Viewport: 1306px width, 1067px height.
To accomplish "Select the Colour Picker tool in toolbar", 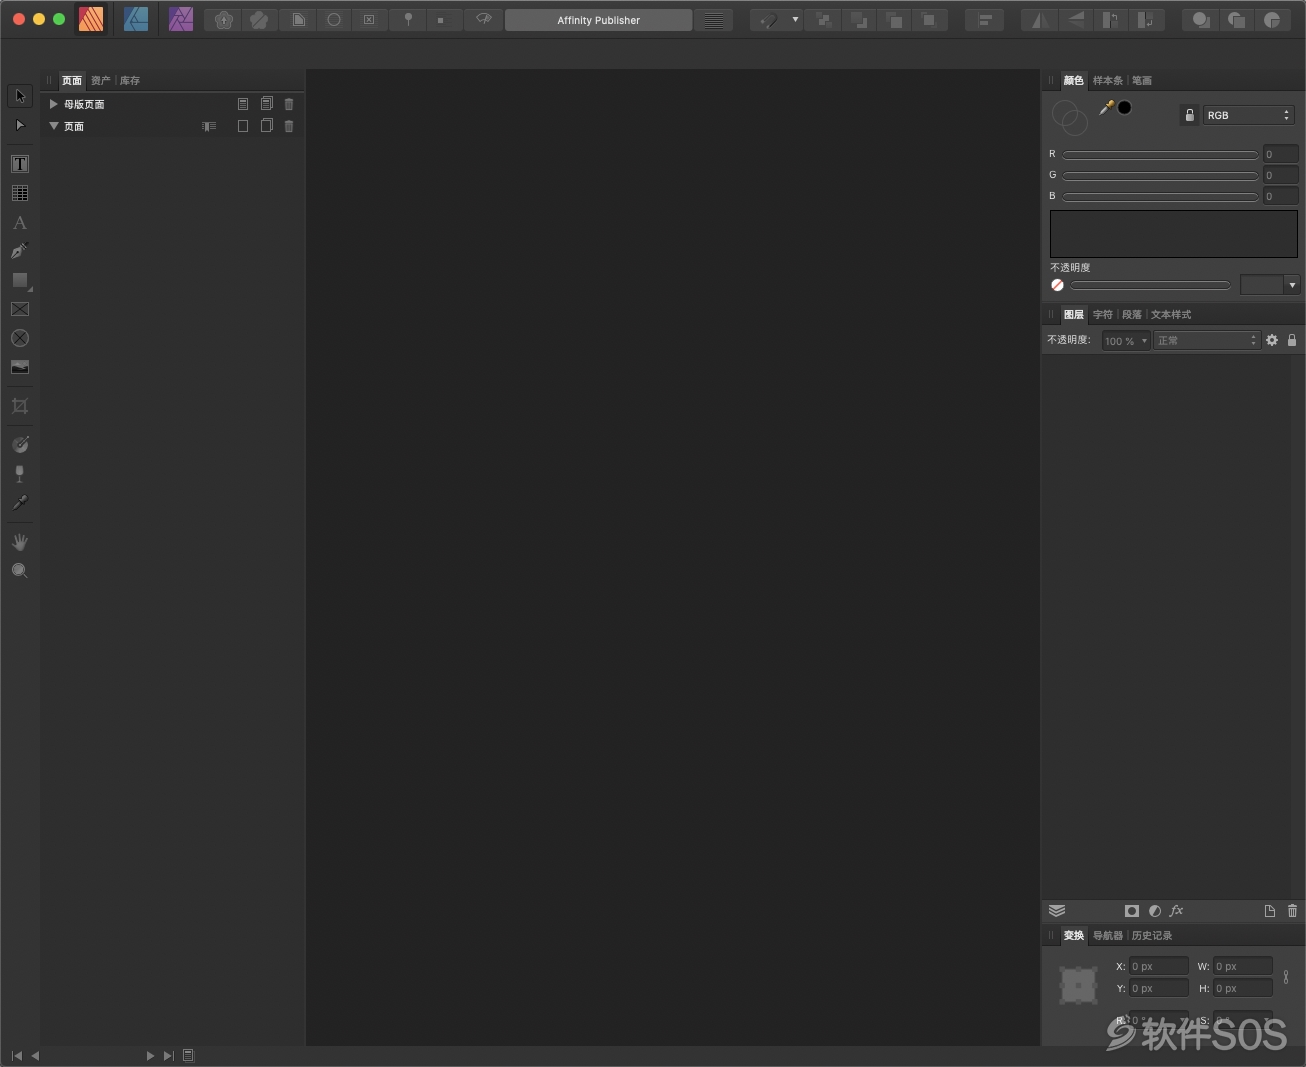I will coord(20,502).
